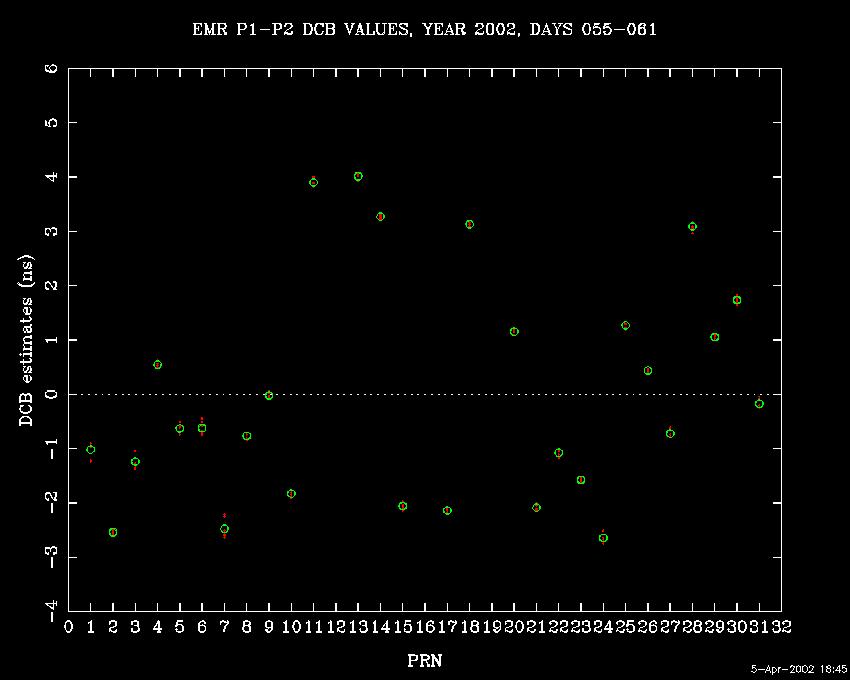Click the 'PRN' x-axis label
Image resolution: width=850 pixels, height=680 pixels.
[x=424, y=660]
